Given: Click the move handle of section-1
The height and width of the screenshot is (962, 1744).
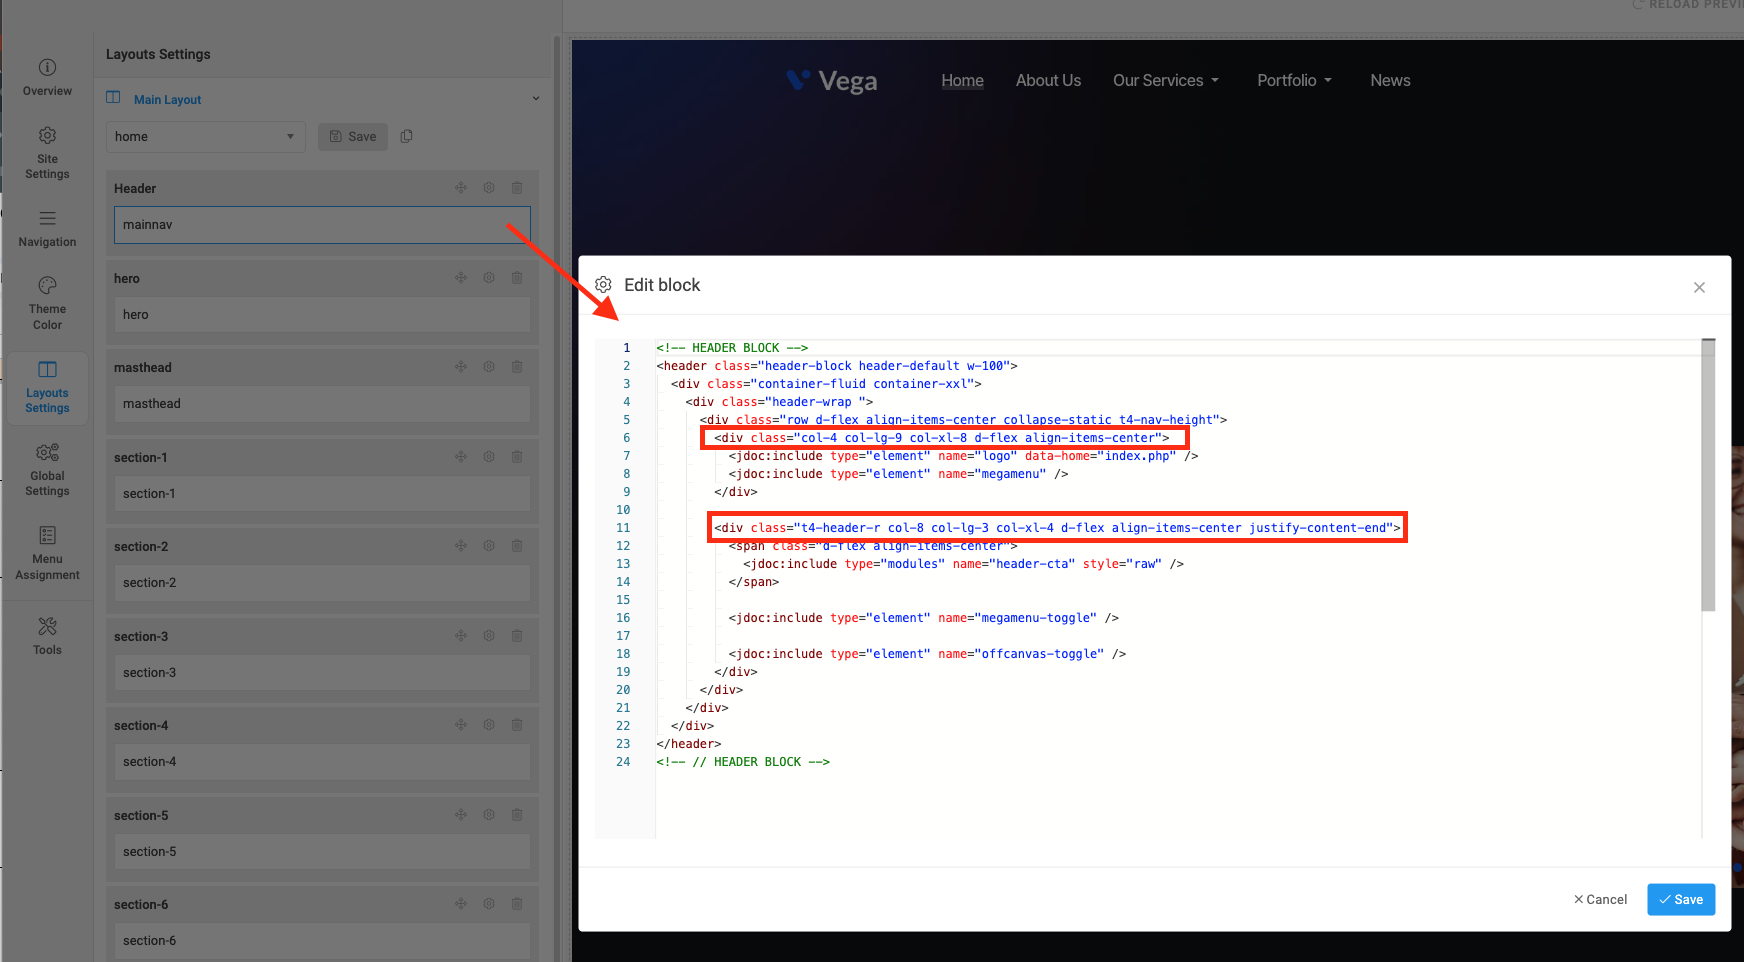Looking at the screenshot, I should (461, 457).
